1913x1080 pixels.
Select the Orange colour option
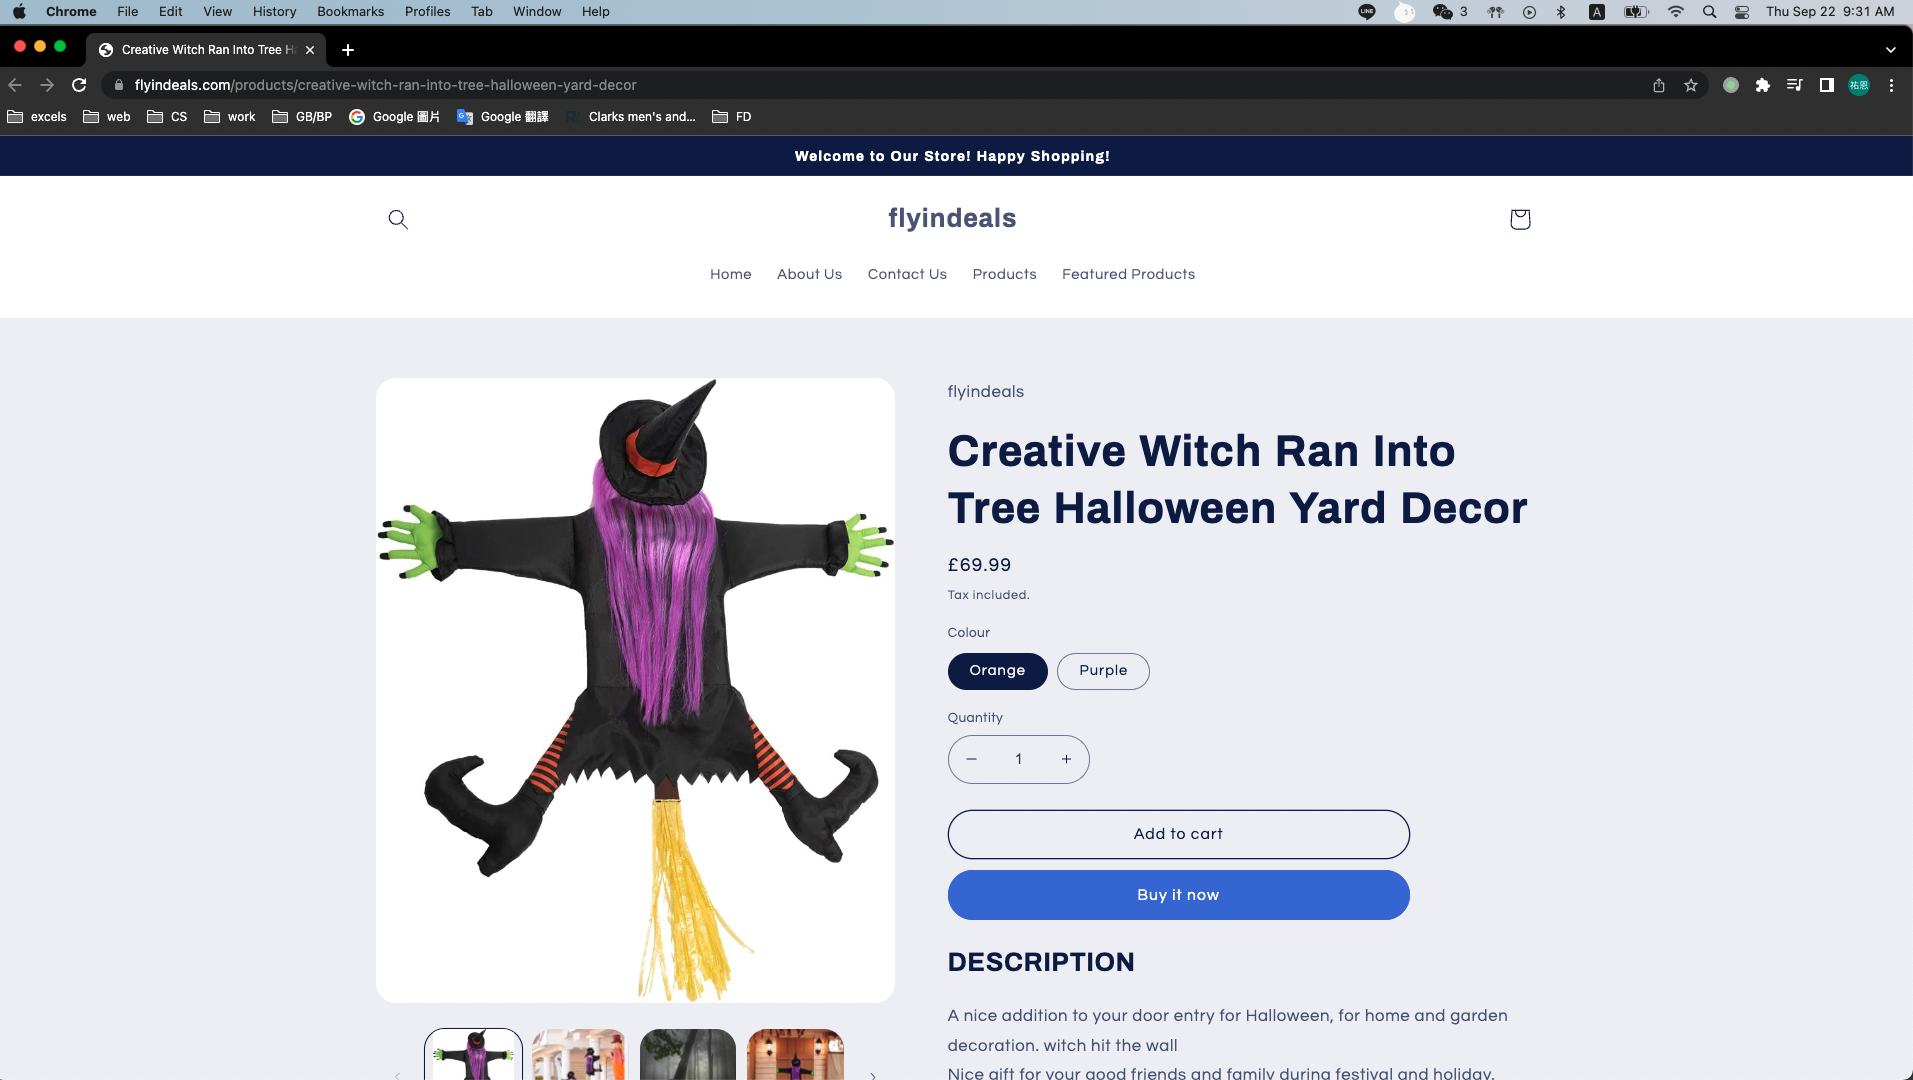point(997,671)
